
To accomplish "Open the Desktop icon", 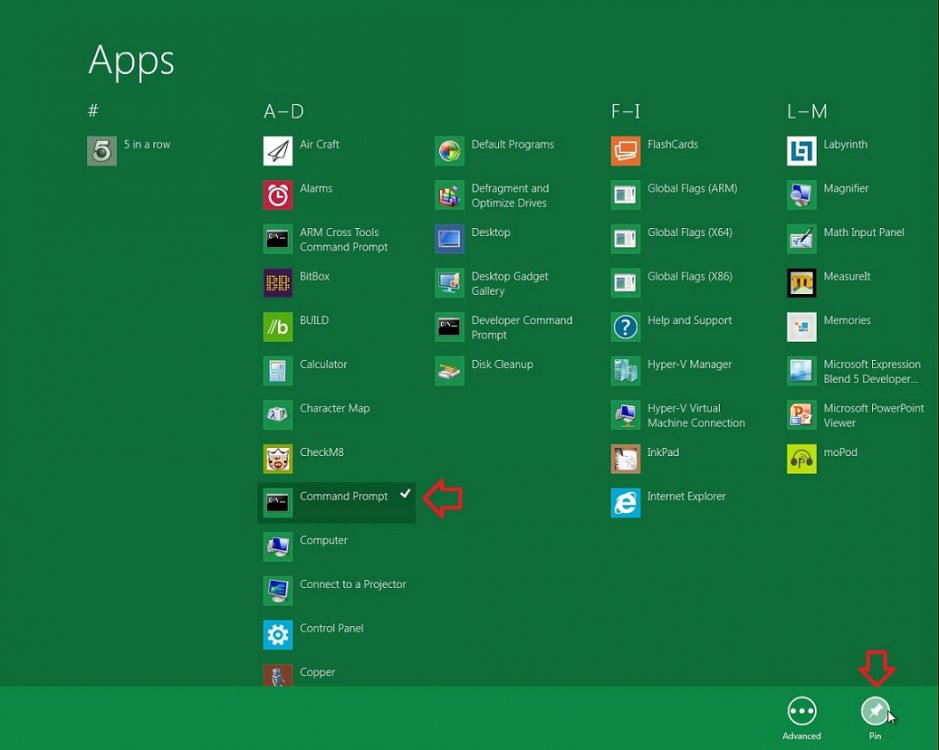I will pos(450,238).
